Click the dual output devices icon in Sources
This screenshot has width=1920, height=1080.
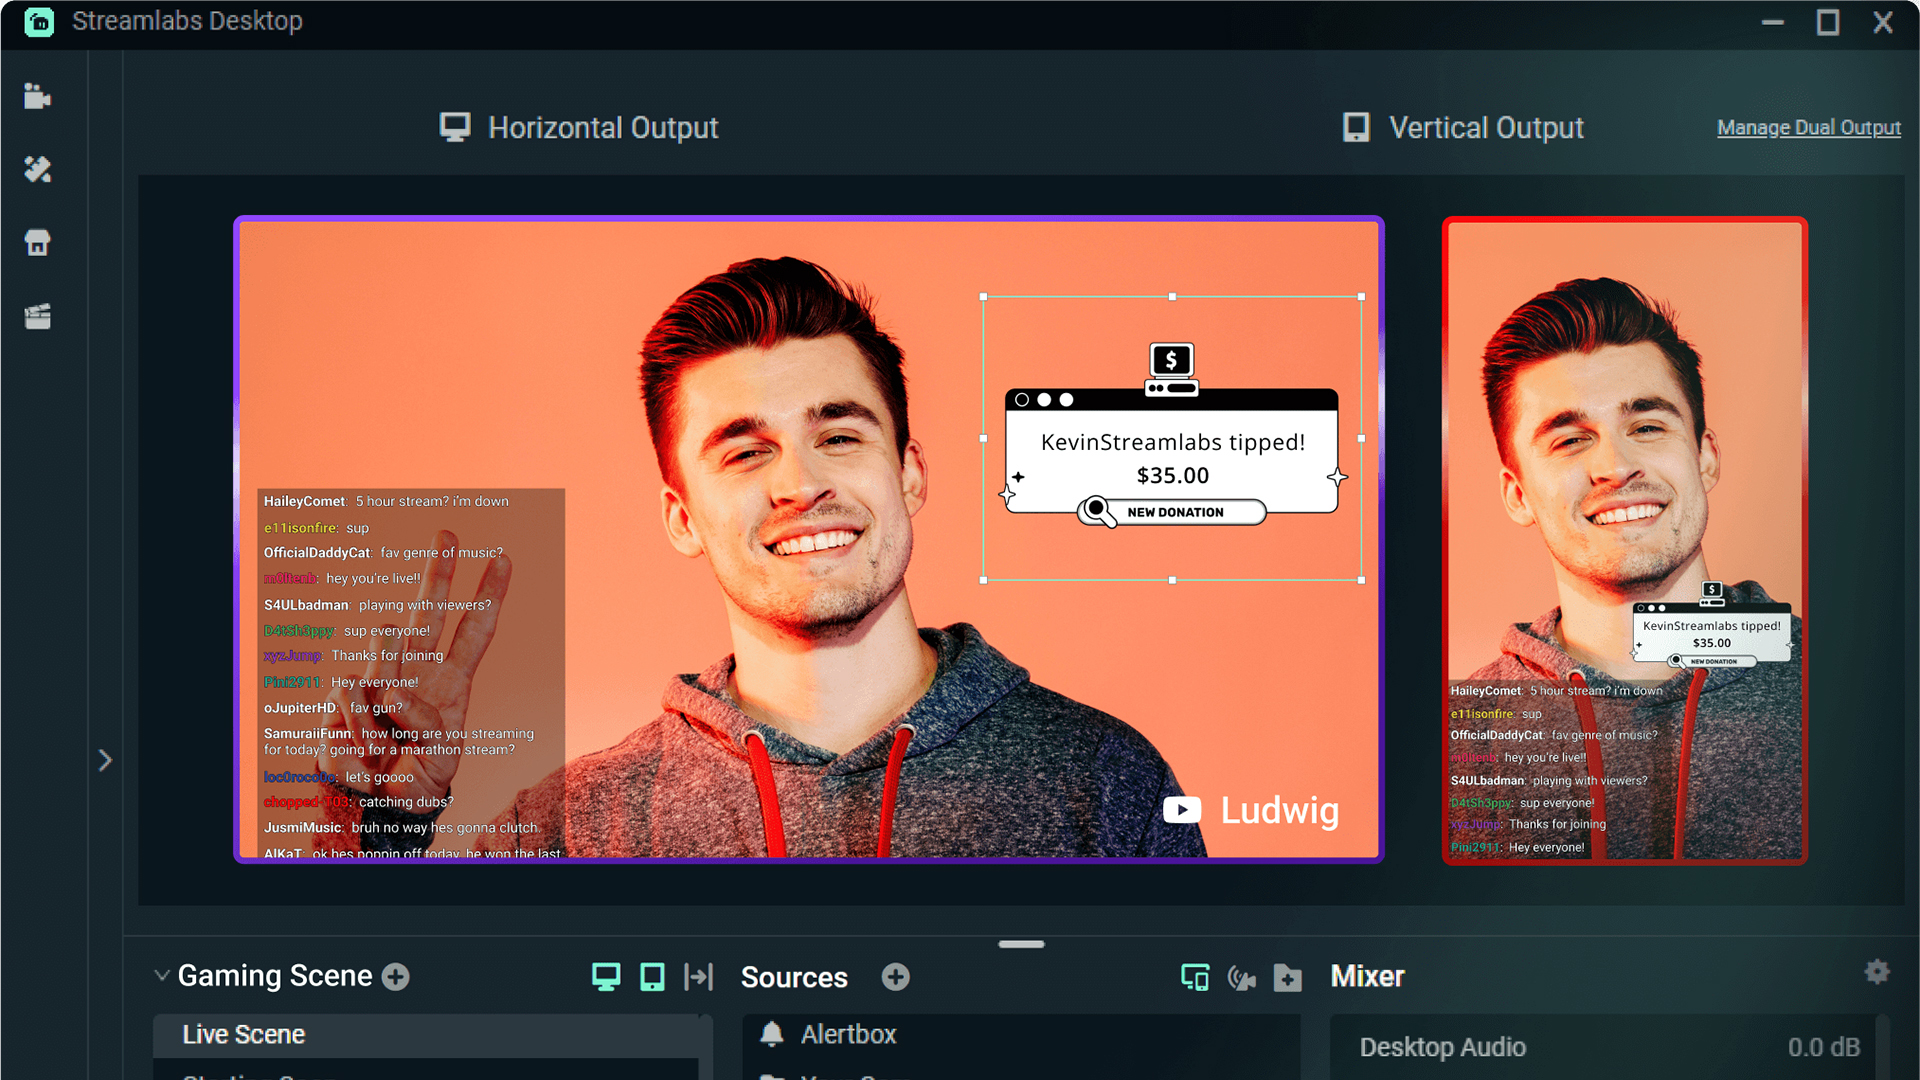[1195, 977]
